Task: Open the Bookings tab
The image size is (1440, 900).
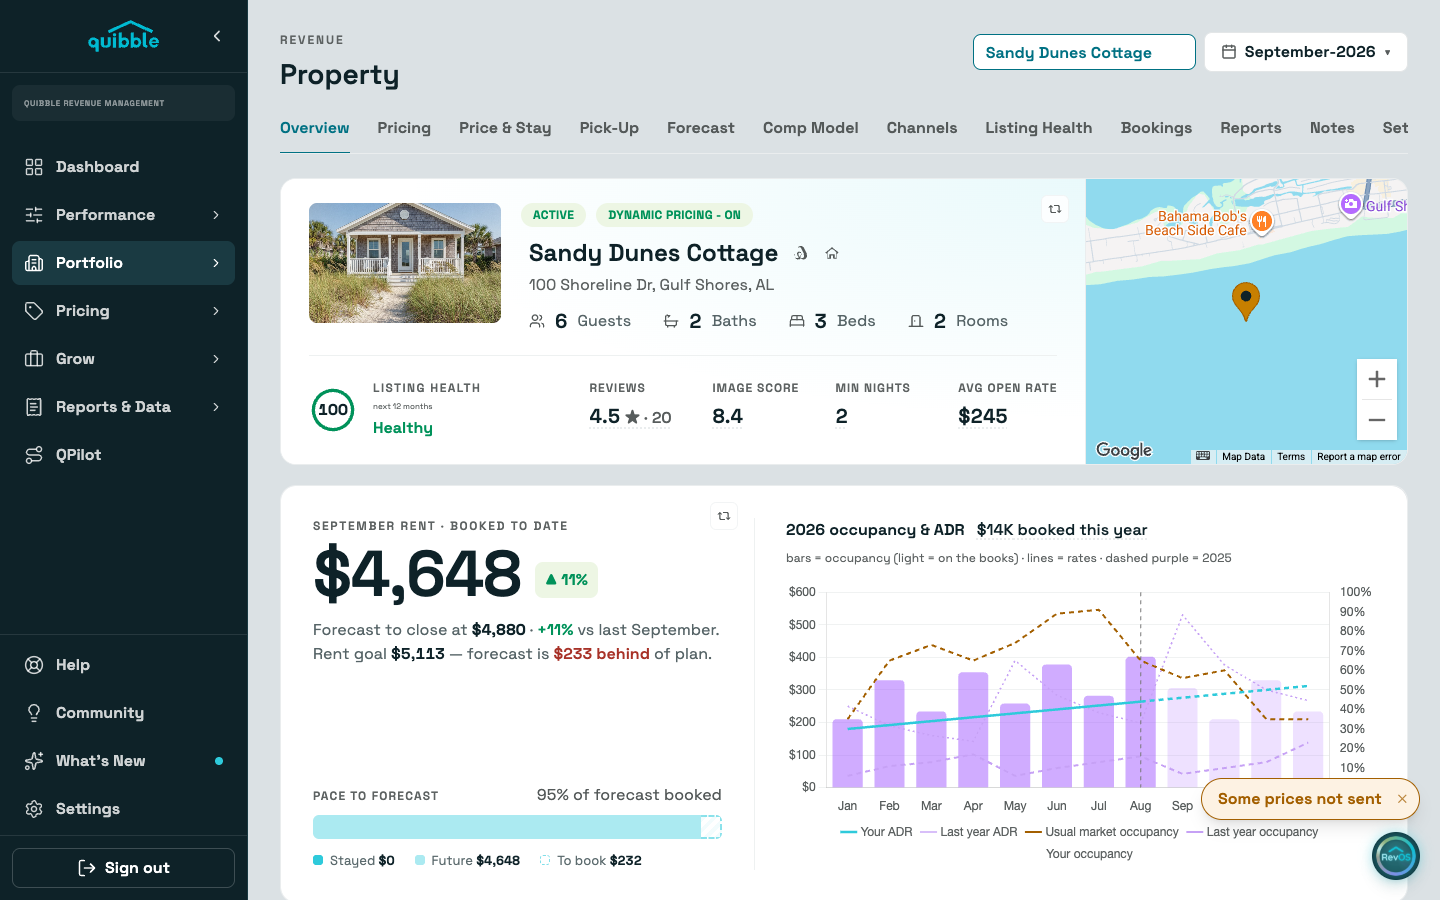Action: (1156, 128)
